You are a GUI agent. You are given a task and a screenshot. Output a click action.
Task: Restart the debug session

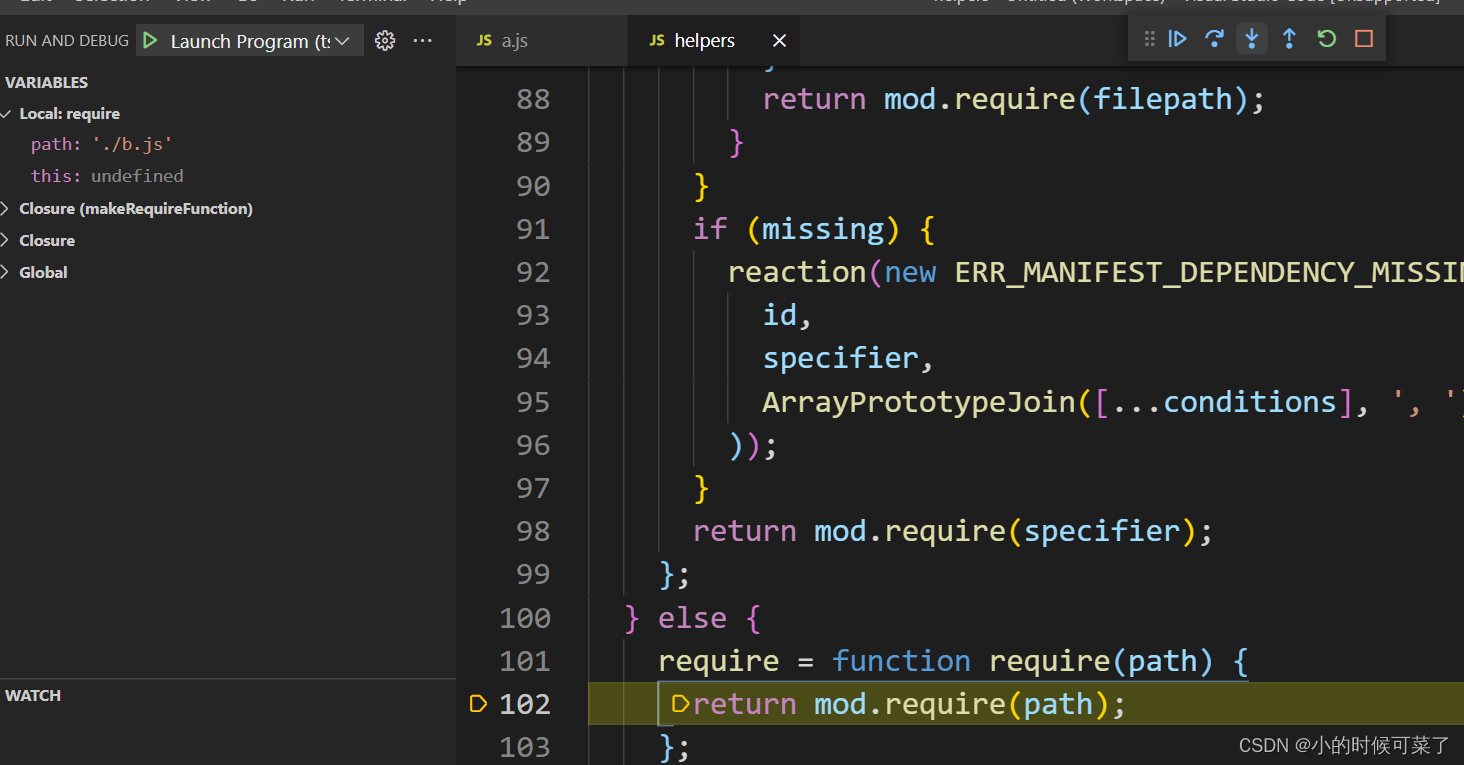point(1327,39)
